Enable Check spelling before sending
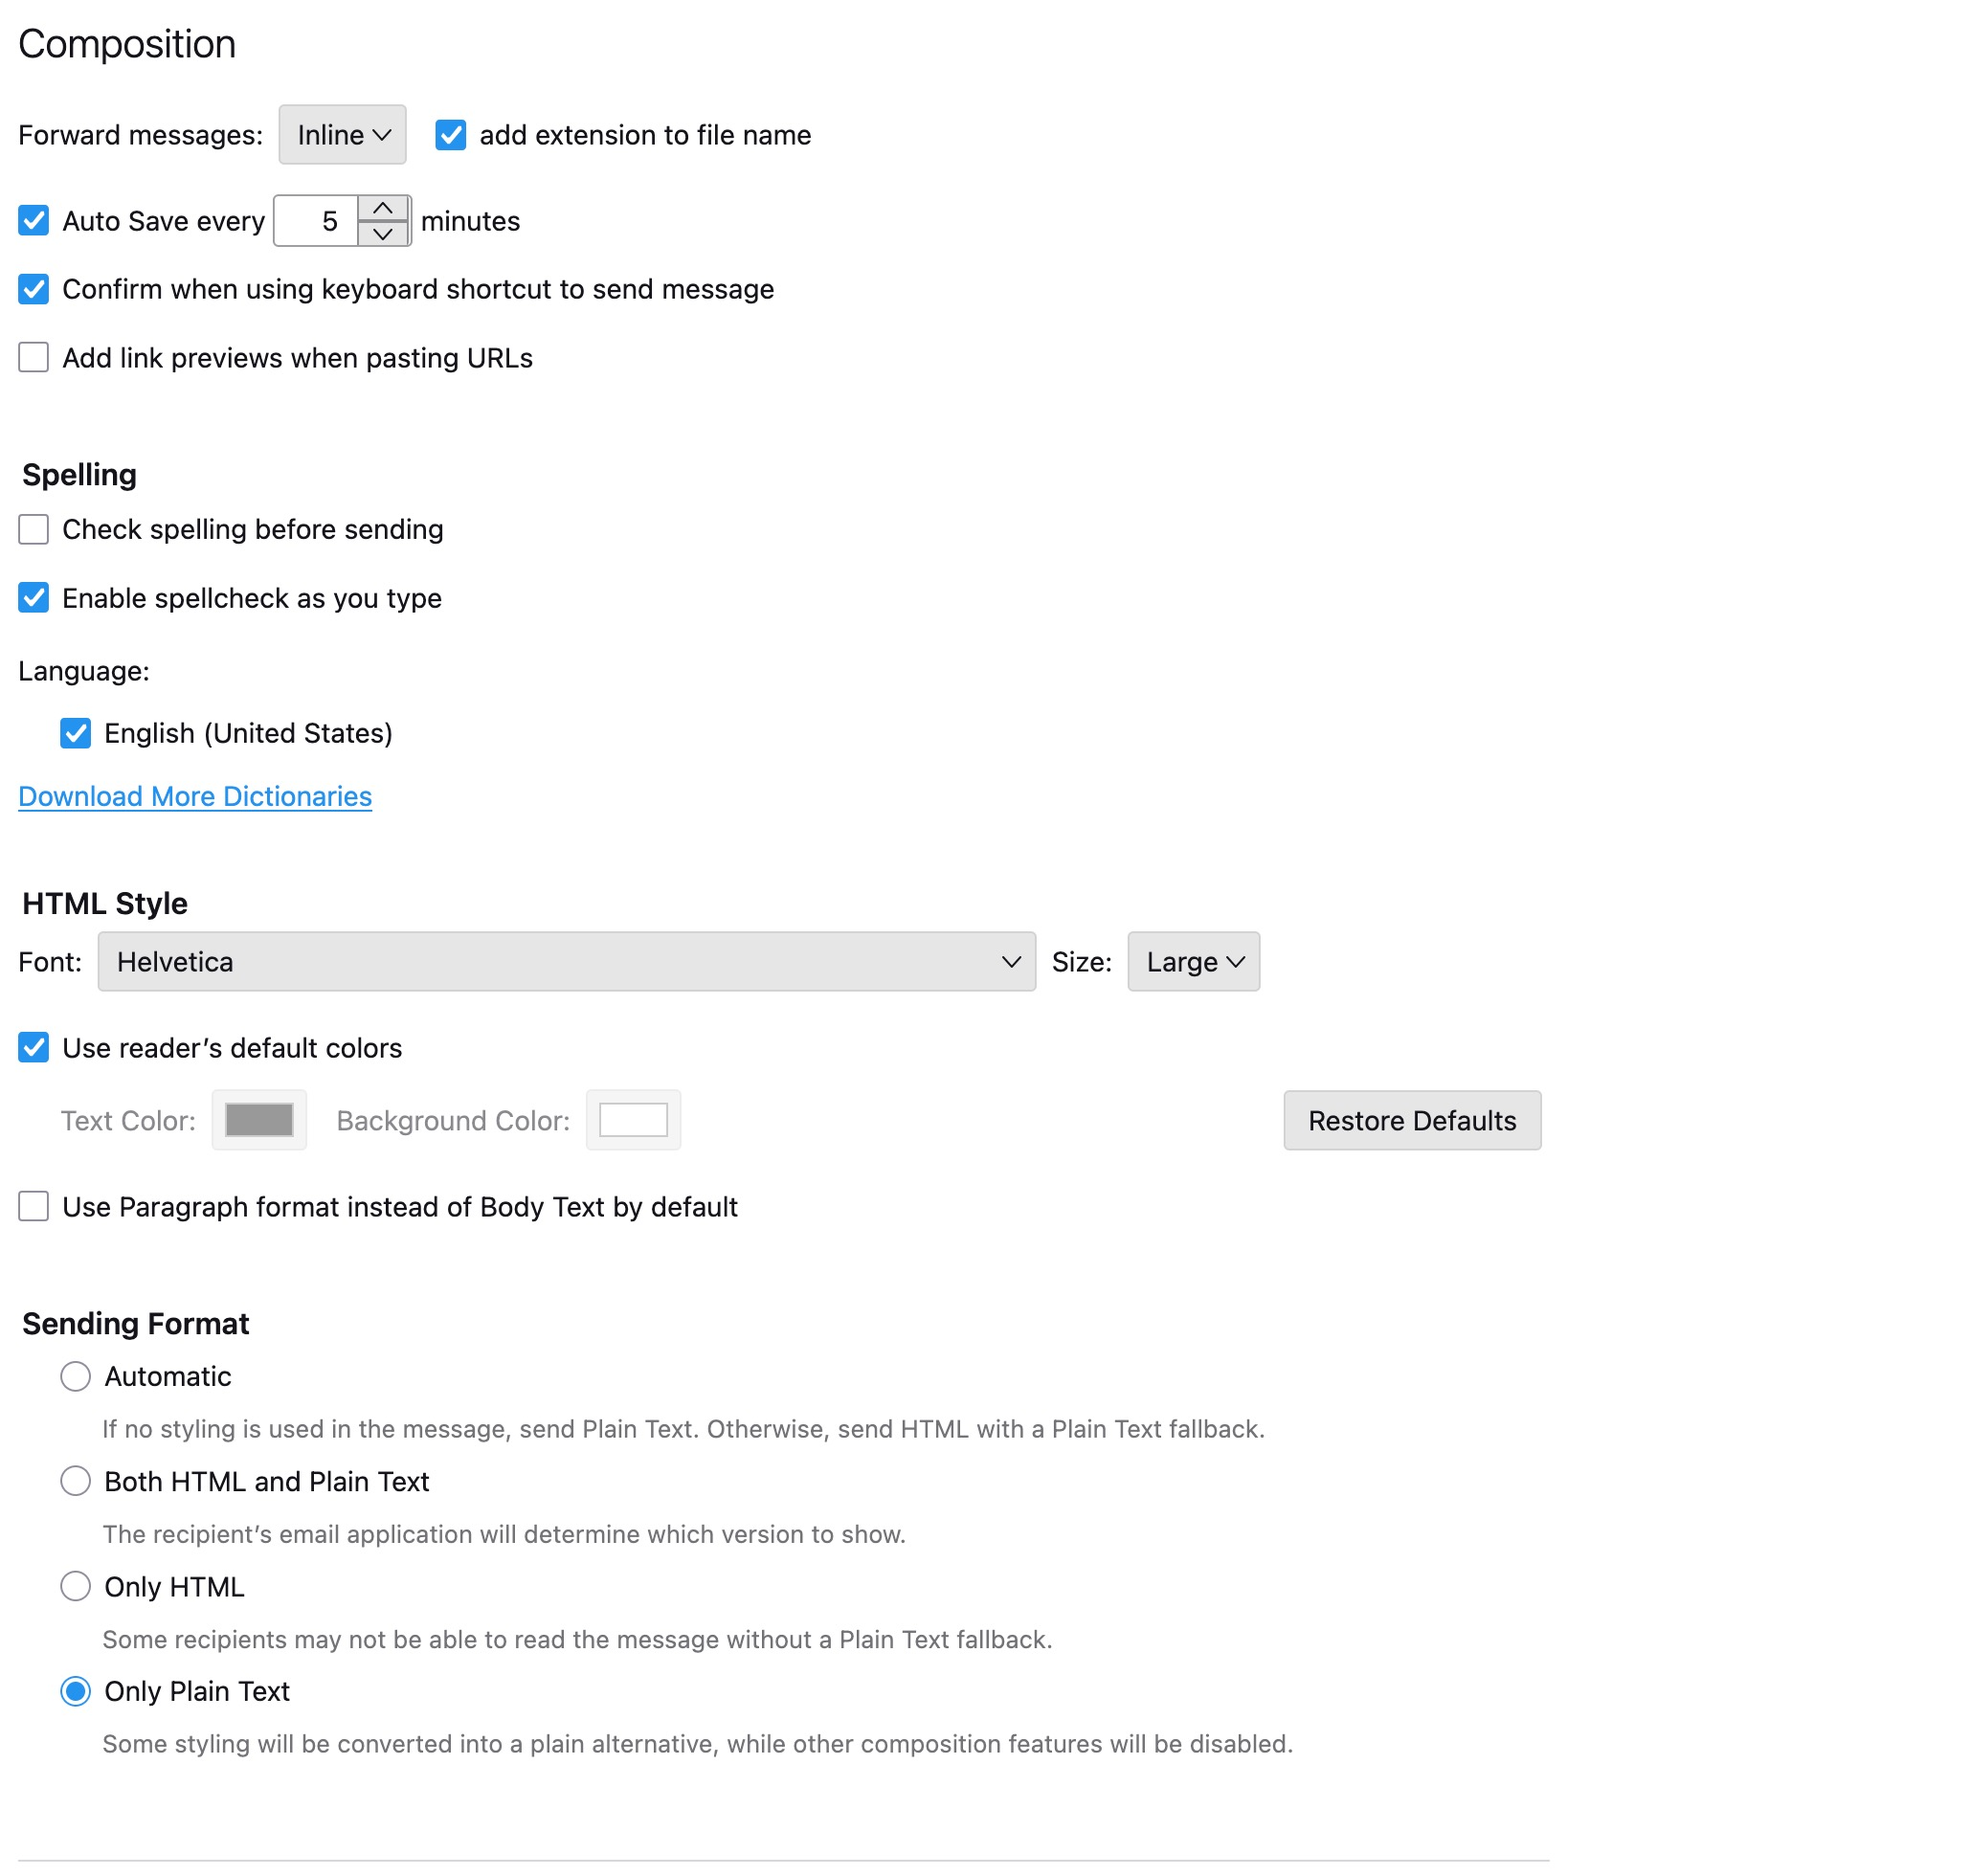 [x=34, y=530]
